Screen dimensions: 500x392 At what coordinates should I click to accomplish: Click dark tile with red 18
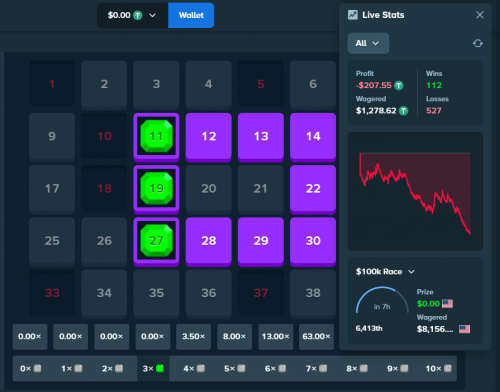point(104,188)
